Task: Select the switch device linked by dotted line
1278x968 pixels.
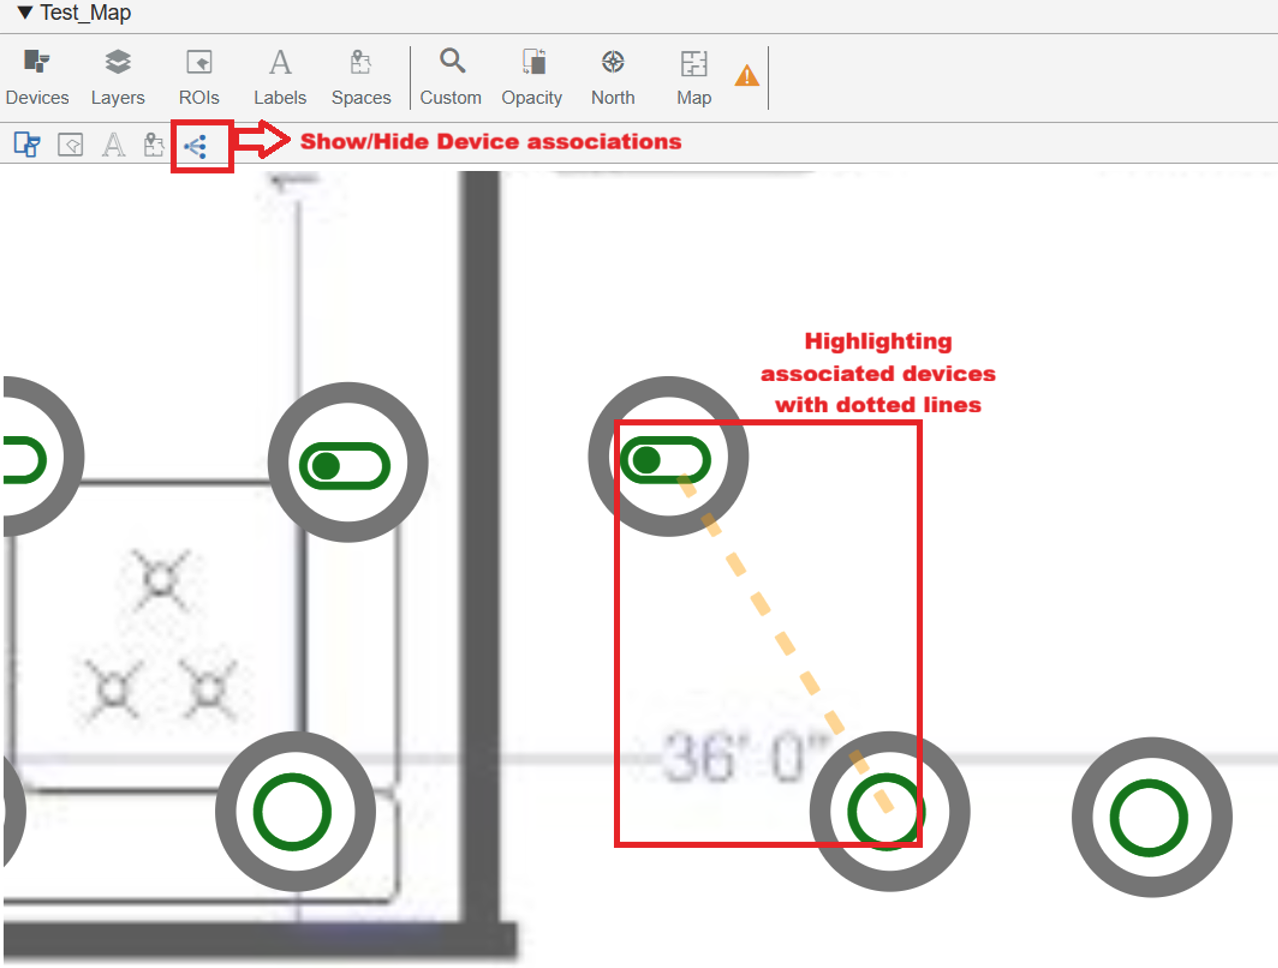Action: click(666, 459)
